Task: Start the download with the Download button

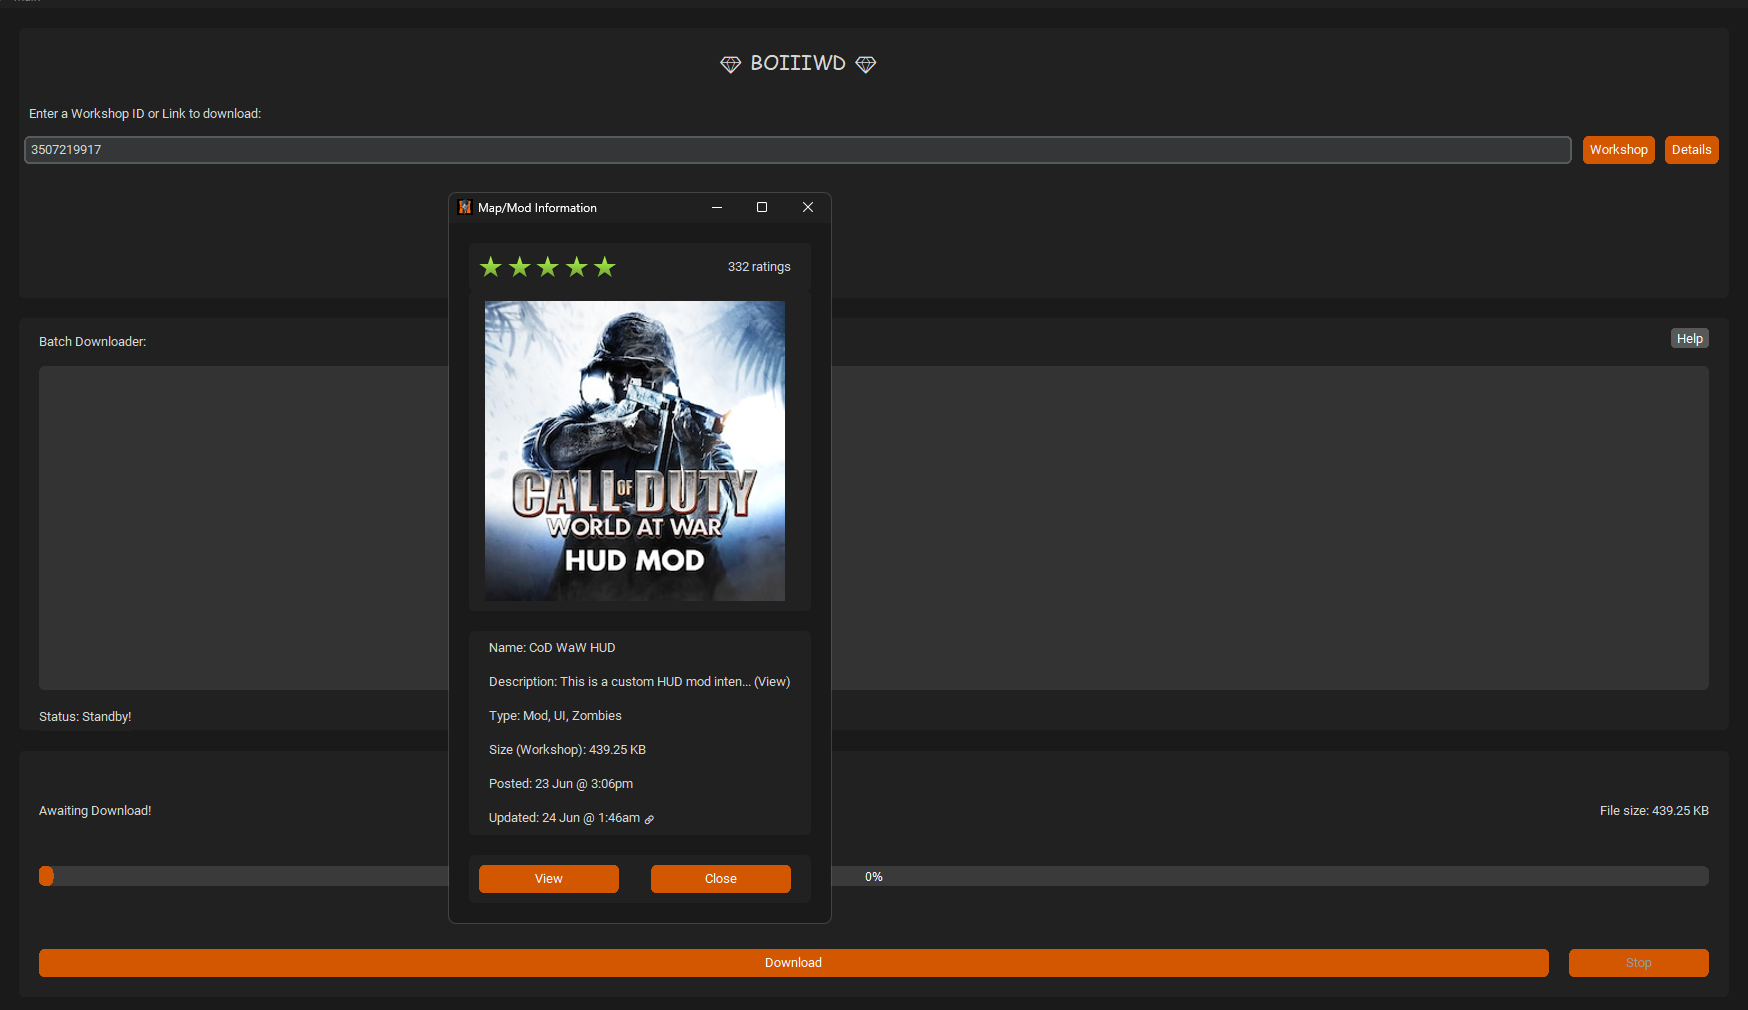Action: pos(793,963)
